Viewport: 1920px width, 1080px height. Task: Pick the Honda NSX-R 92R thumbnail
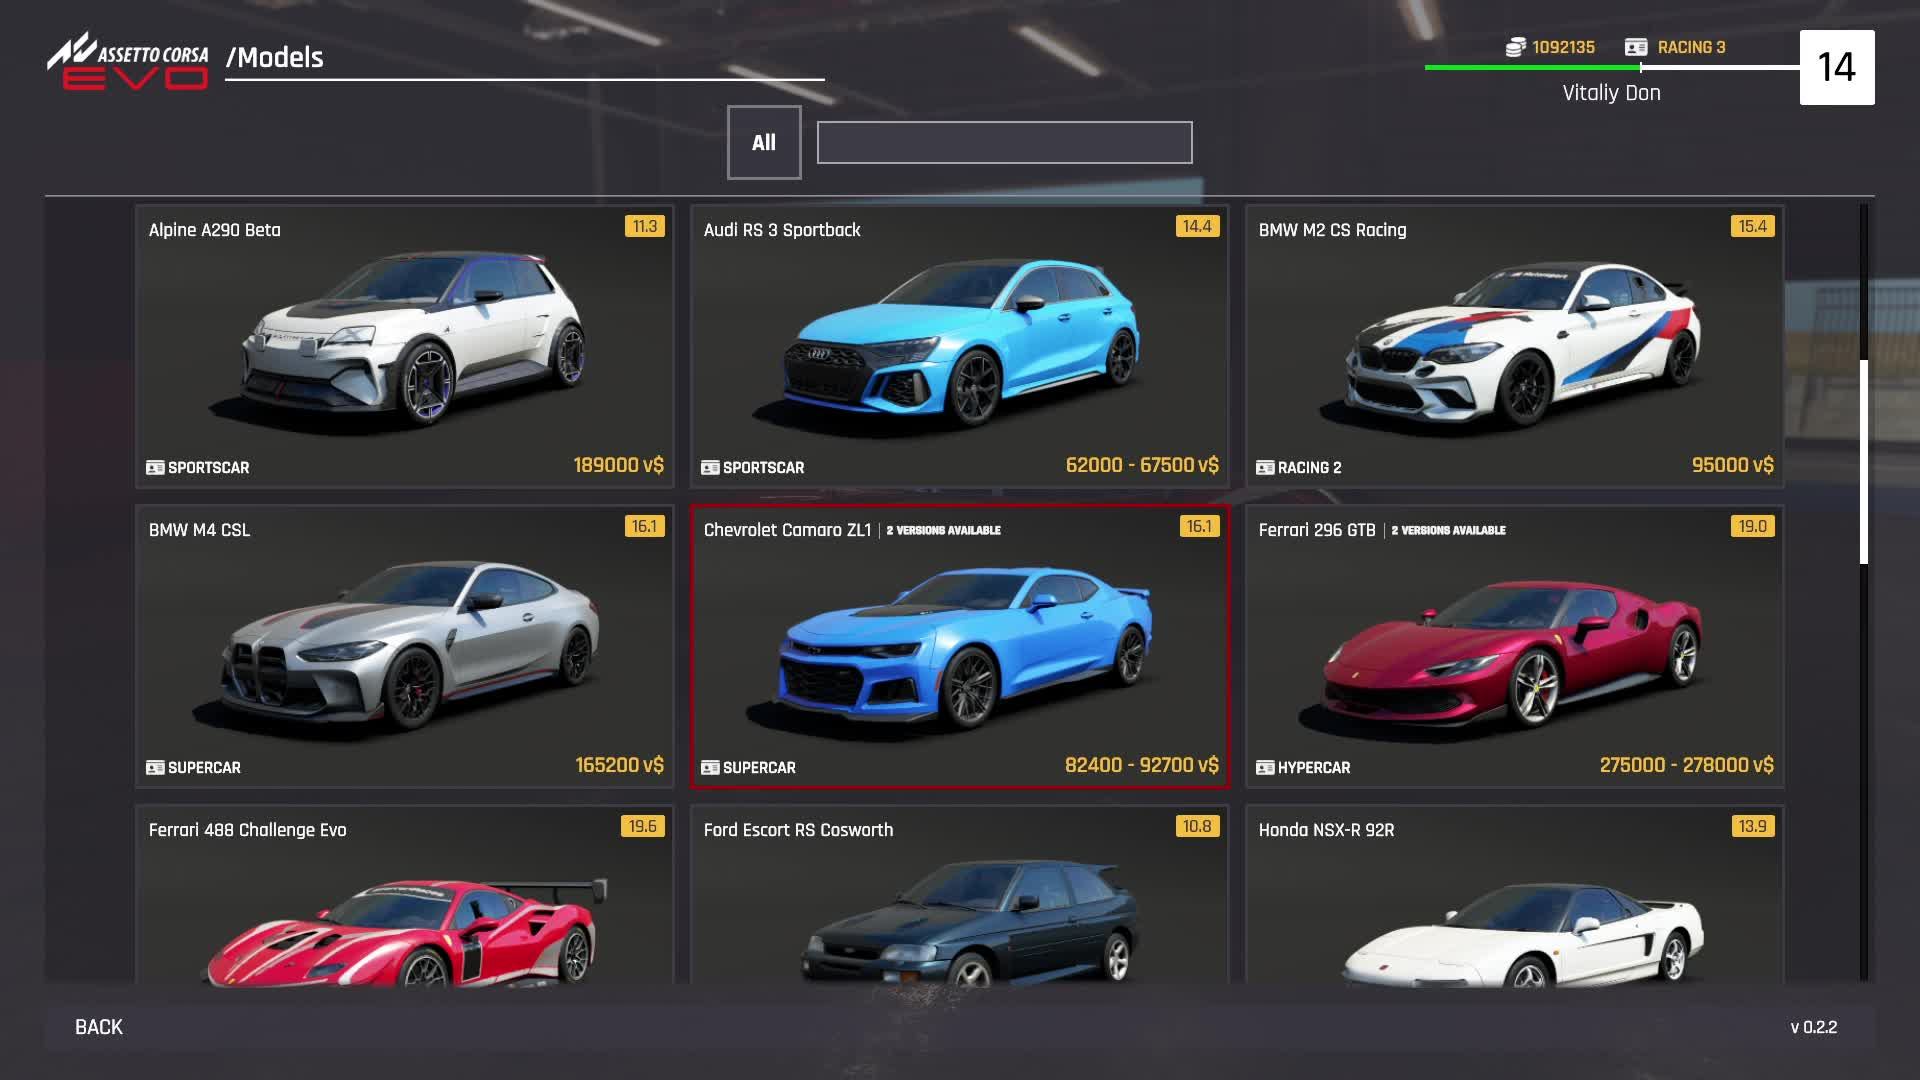[1514, 900]
